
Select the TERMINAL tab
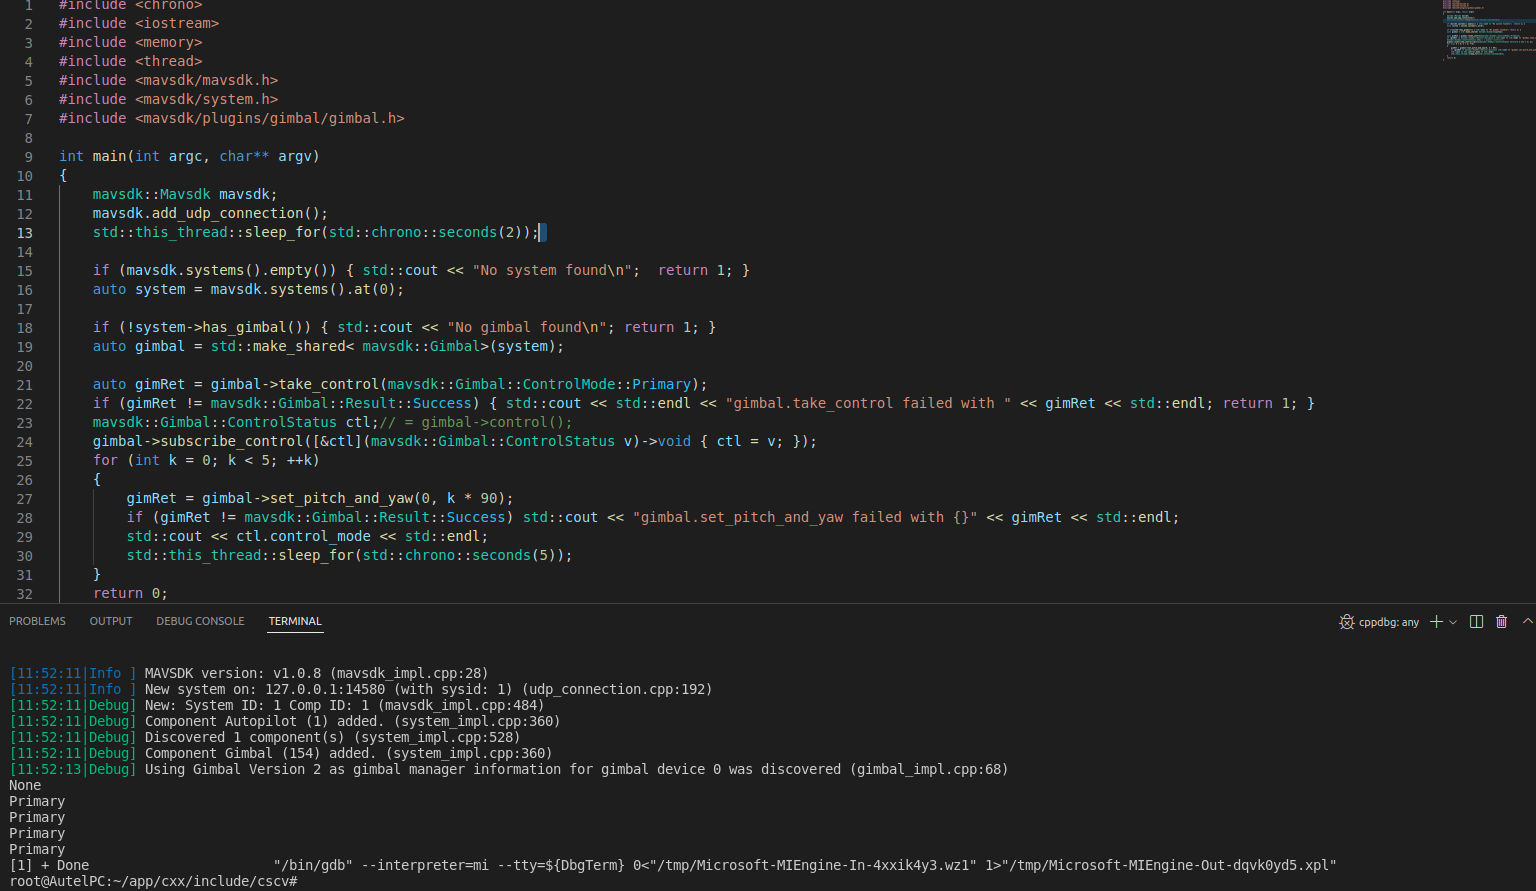tap(295, 621)
